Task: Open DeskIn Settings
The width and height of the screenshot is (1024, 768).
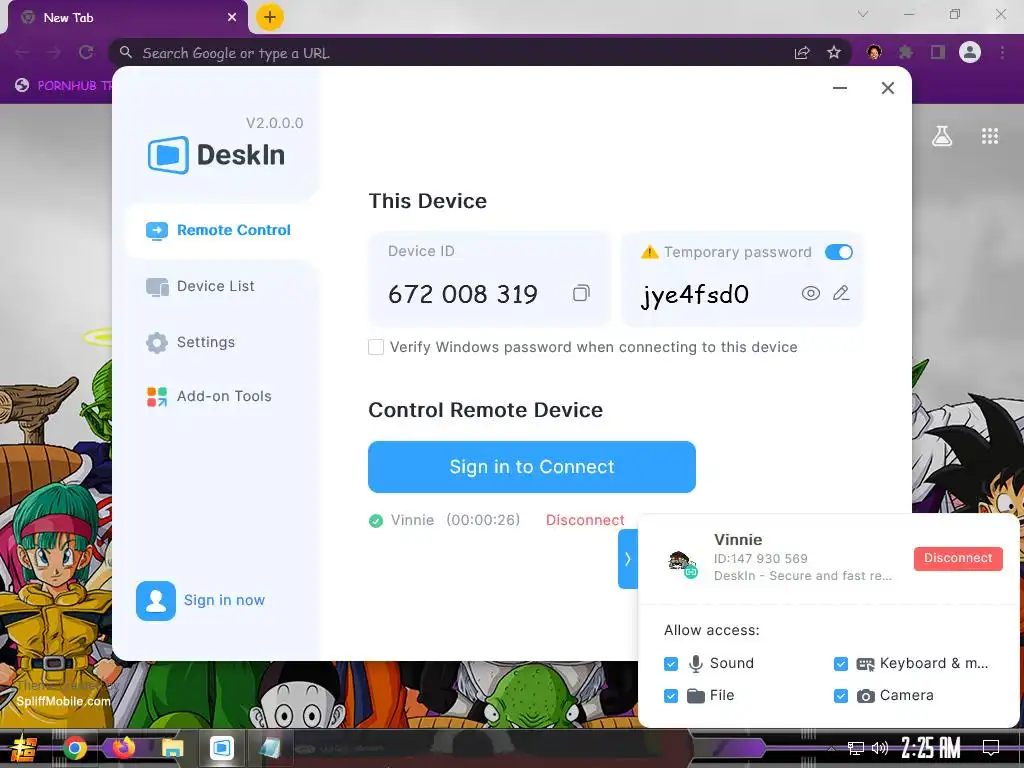Action: [x=191, y=342]
